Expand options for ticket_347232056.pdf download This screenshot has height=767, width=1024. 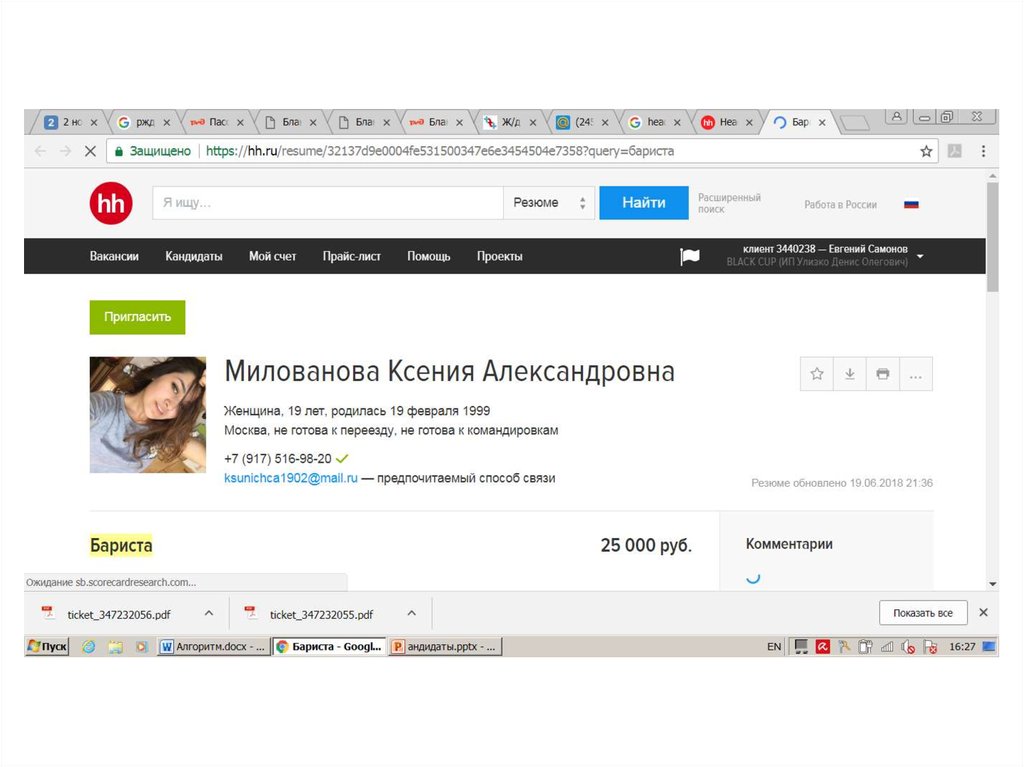tap(209, 613)
